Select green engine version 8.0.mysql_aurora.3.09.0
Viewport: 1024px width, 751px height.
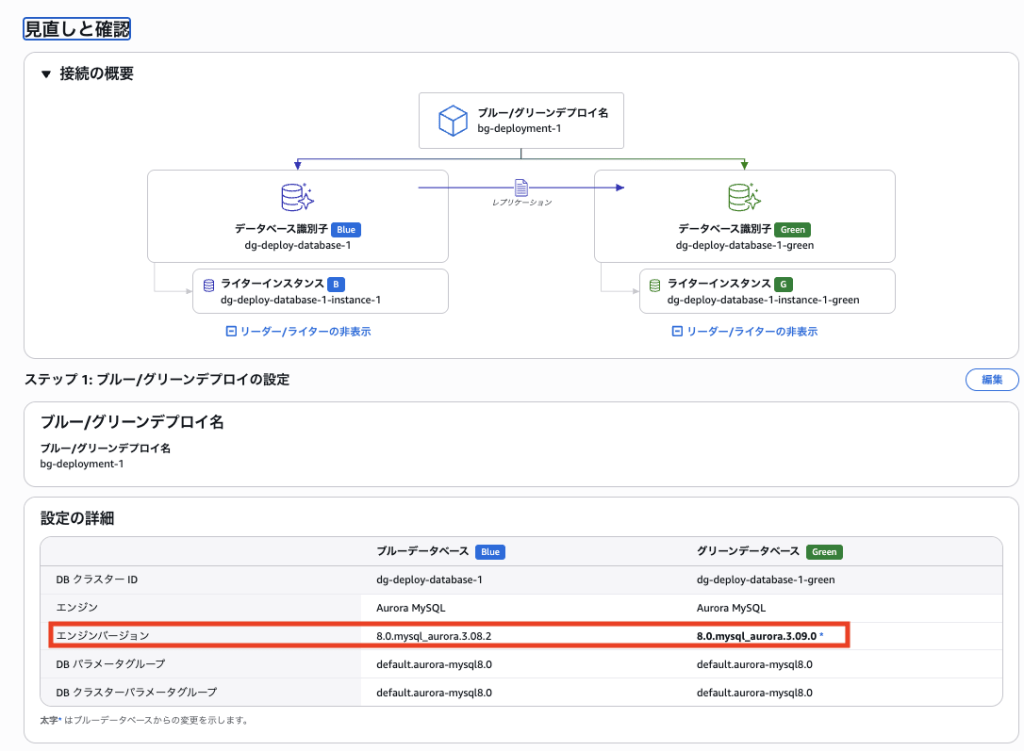[757, 636]
